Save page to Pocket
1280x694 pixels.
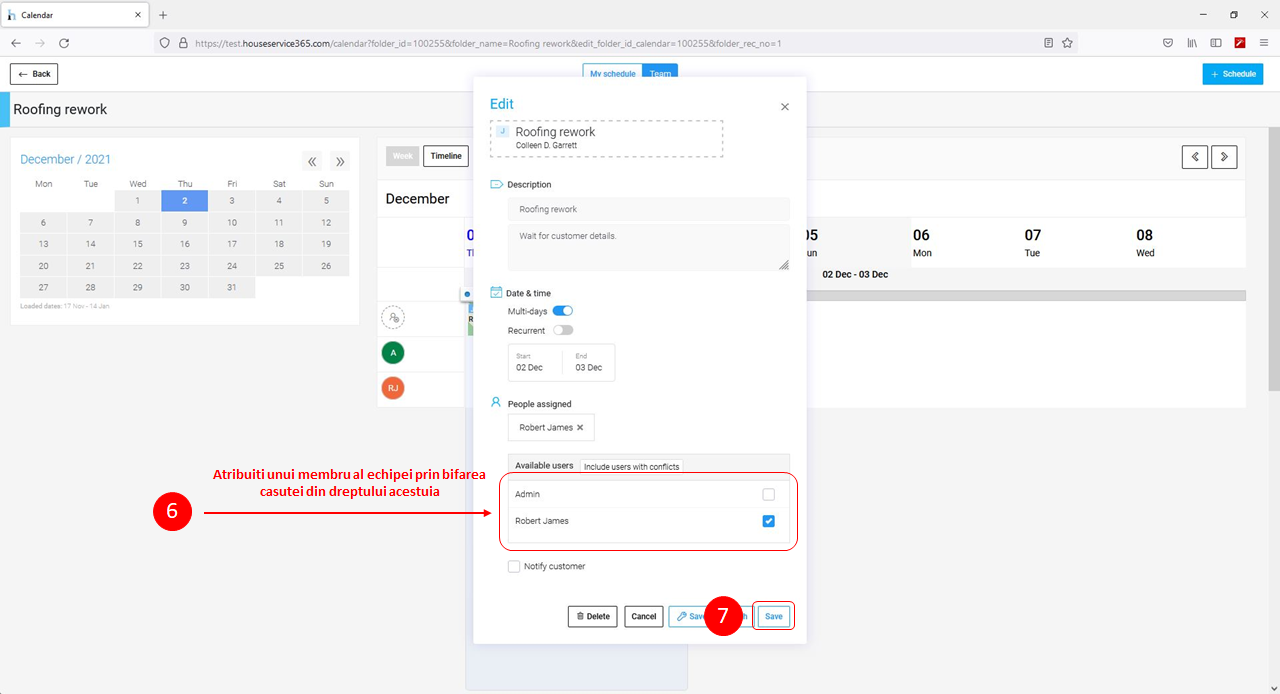(x=1167, y=43)
